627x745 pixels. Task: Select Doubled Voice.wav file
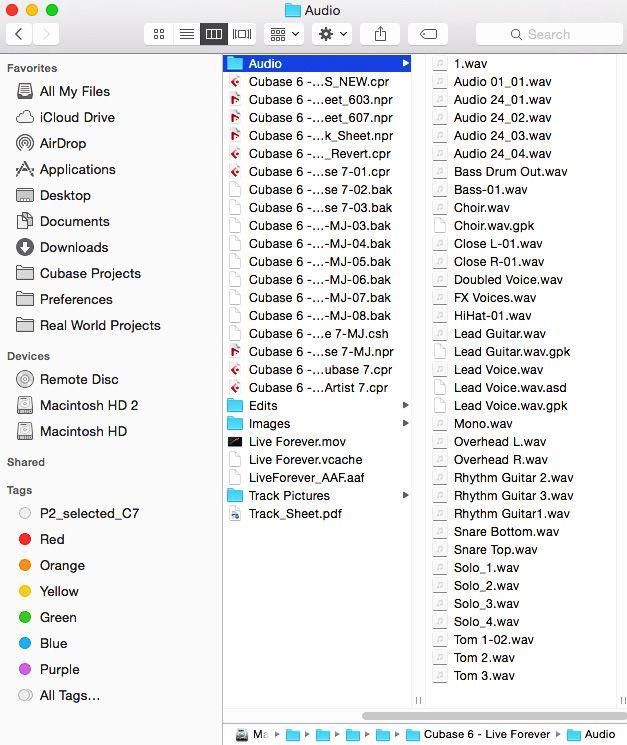click(x=522, y=280)
